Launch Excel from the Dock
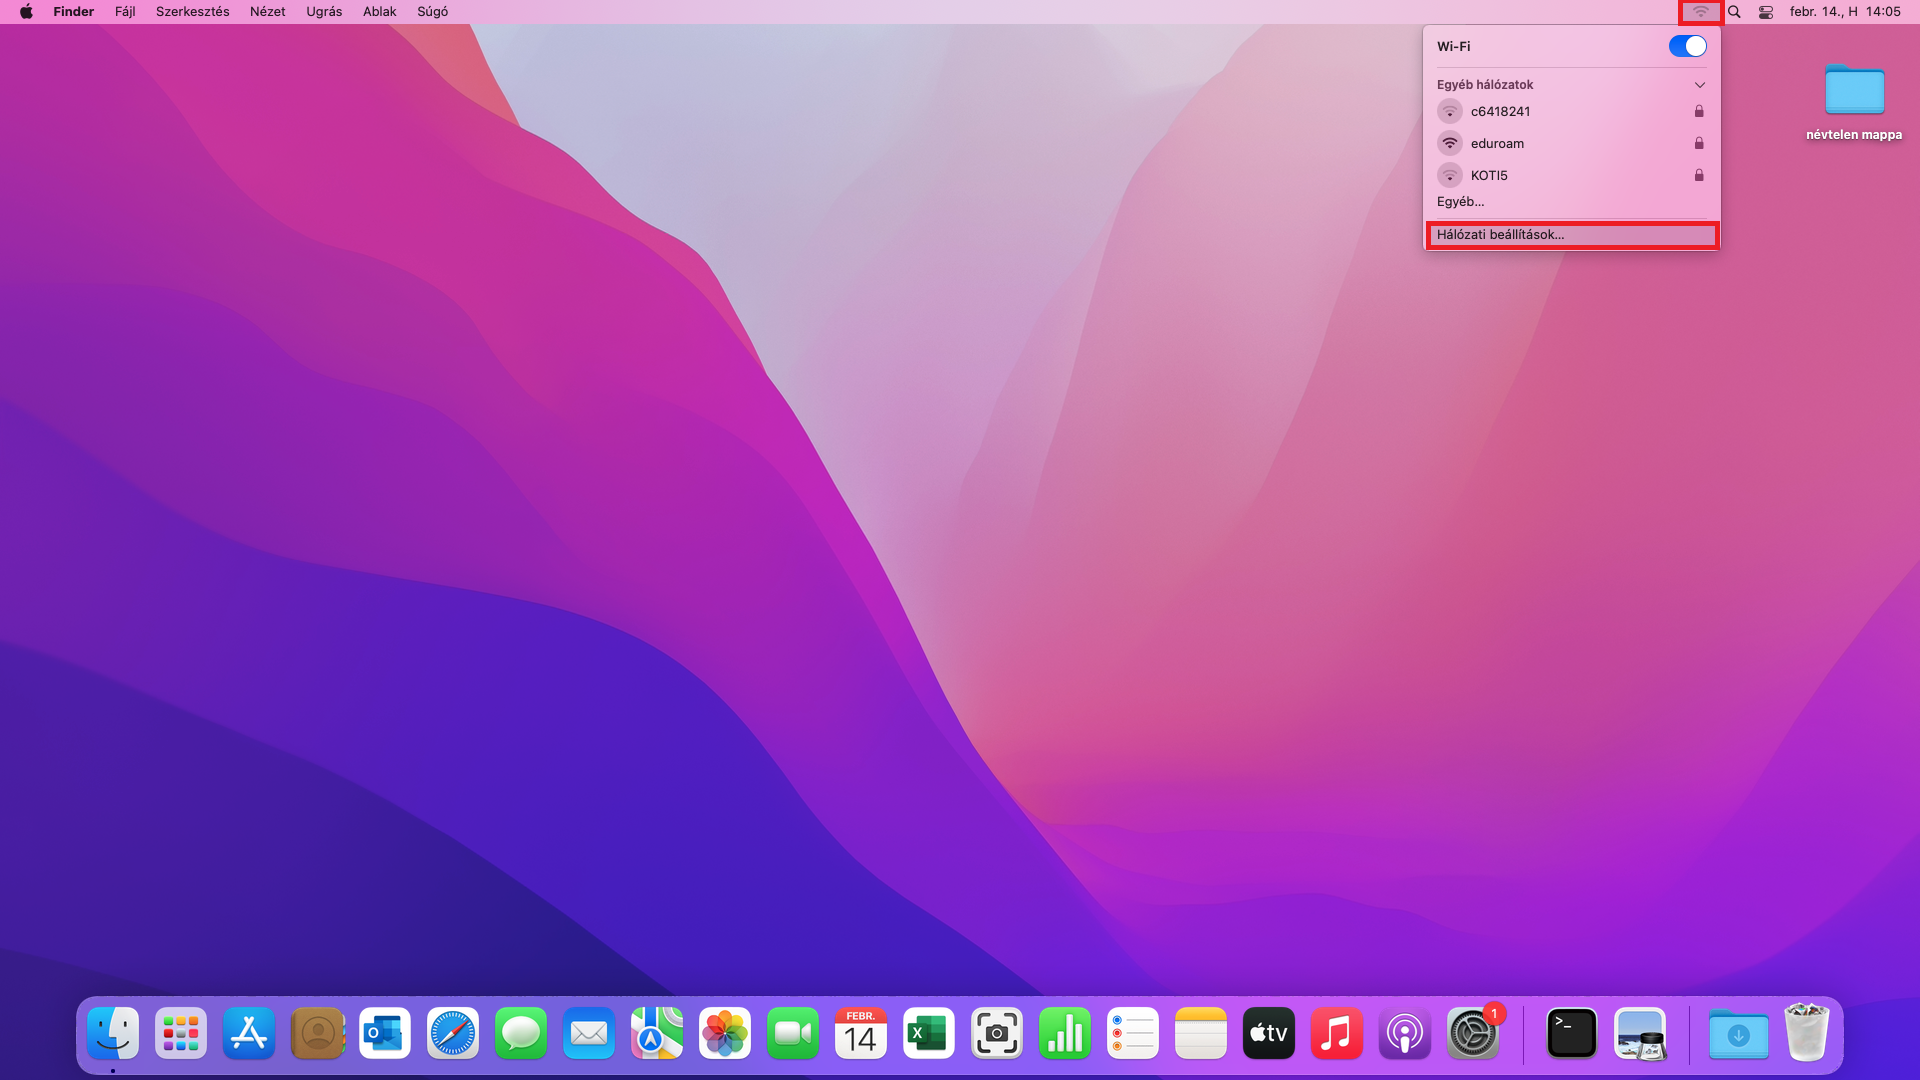This screenshot has width=1920, height=1080. click(x=929, y=1034)
